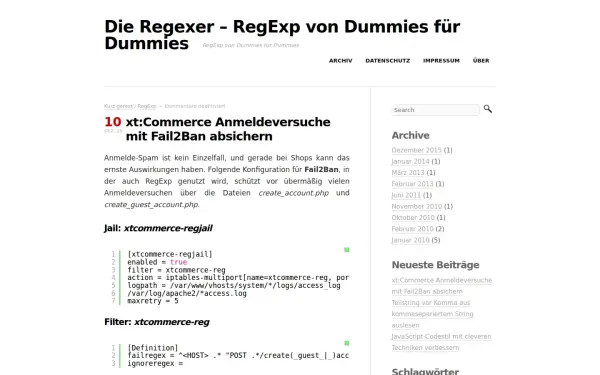
Task: Open the DATENSCHUTZ menu item
Action: click(x=388, y=60)
